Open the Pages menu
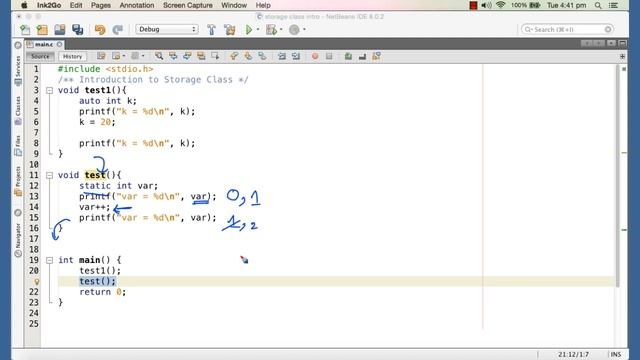 point(101,5)
